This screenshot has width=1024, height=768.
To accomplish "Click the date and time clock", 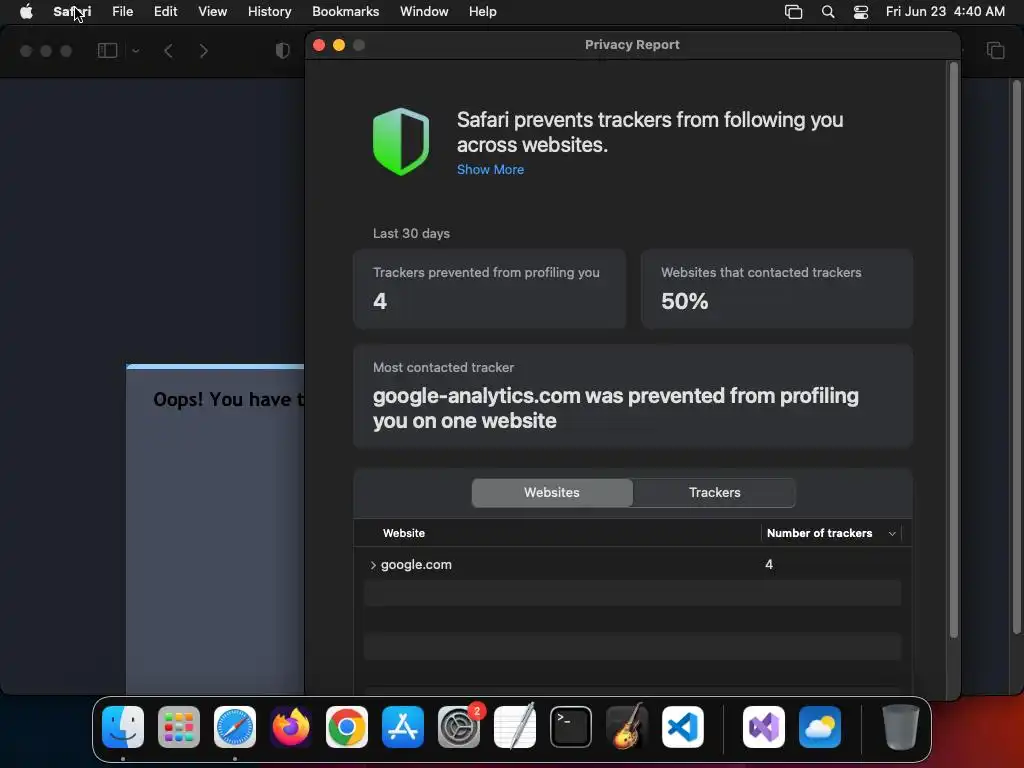I will point(945,12).
